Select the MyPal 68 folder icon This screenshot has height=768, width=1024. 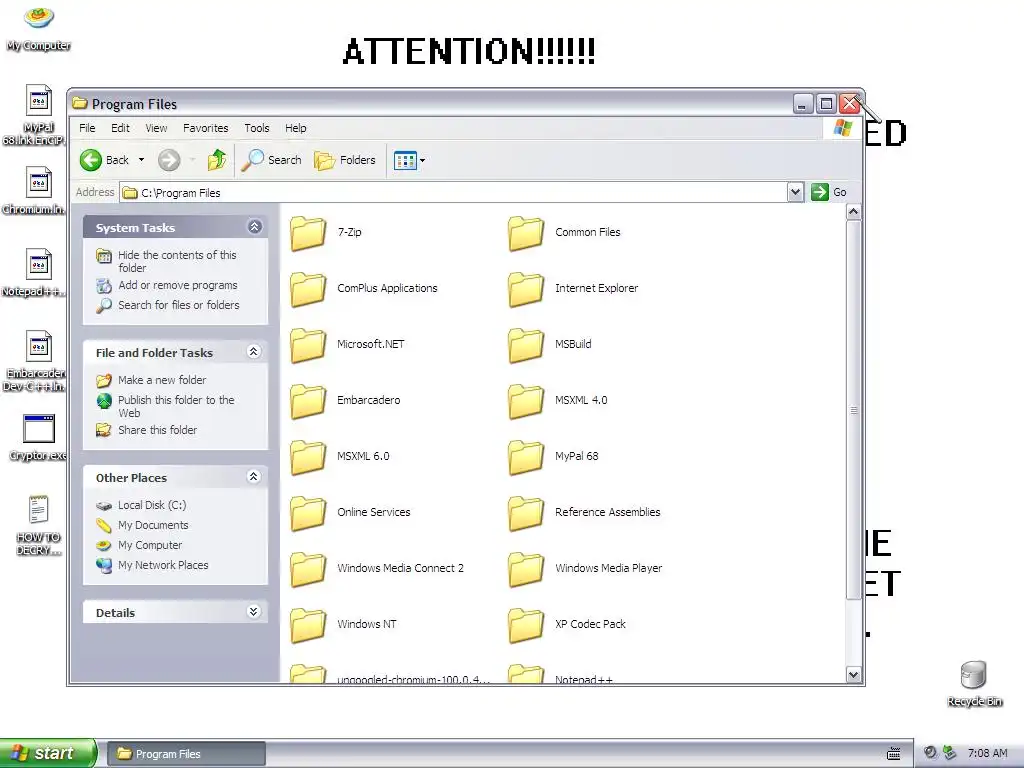526,457
